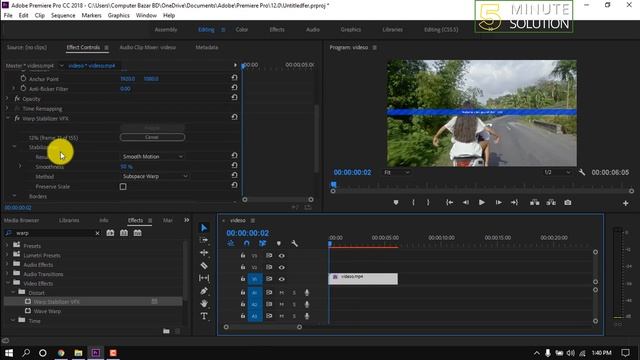Click Mark Out bracket button
This screenshot has width=640, height=360.
(x=428, y=202)
